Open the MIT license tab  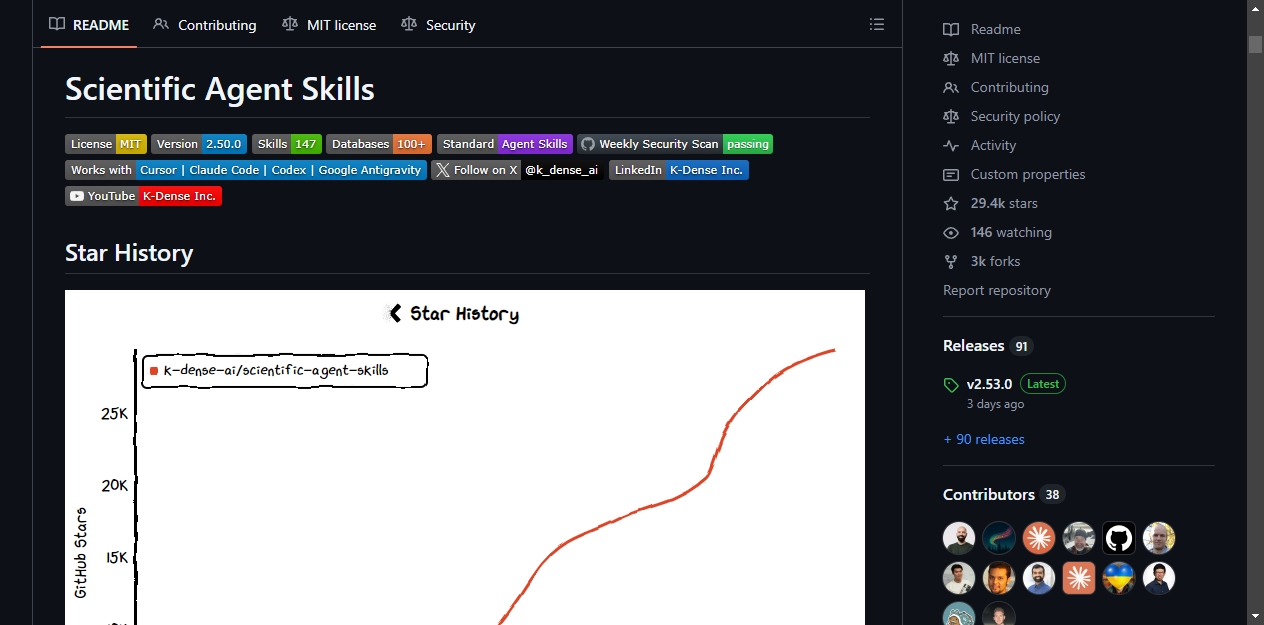click(x=329, y=25)
